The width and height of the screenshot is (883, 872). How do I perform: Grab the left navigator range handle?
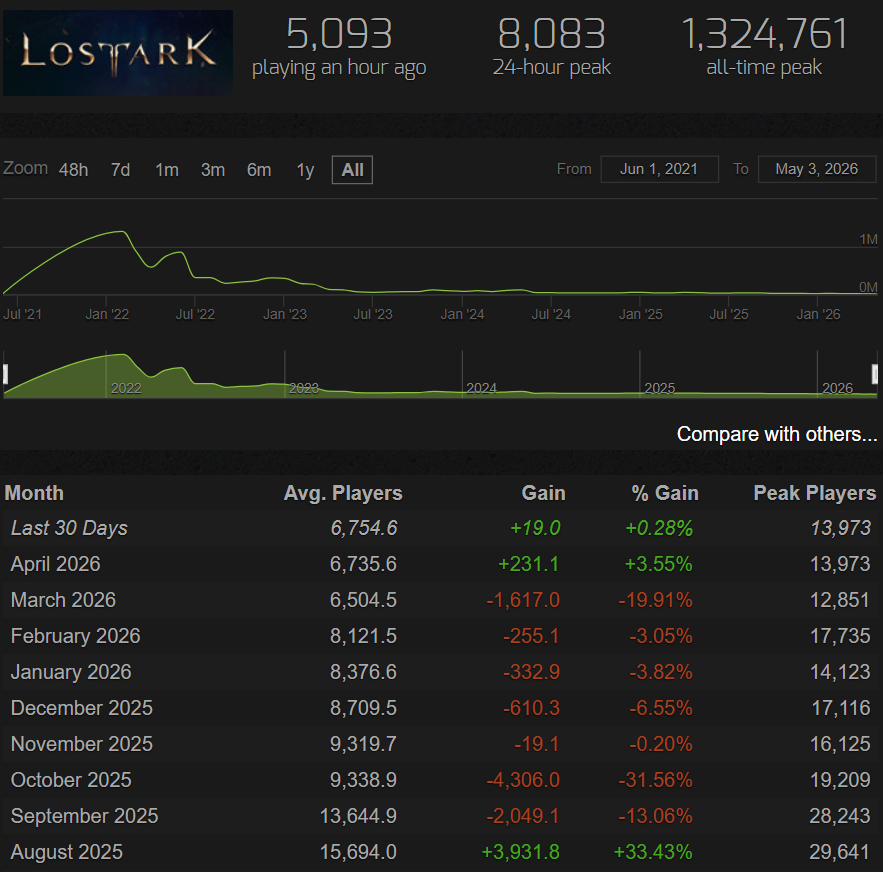[5, 374]
